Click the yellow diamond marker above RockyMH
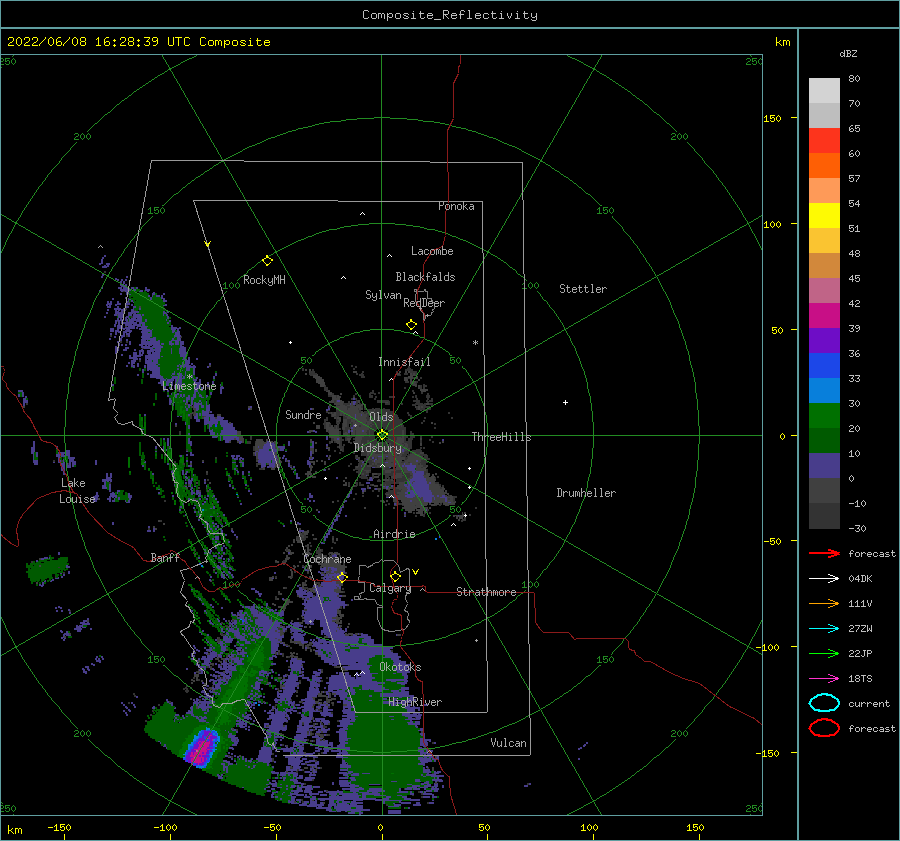 click(x=267, y=261)
